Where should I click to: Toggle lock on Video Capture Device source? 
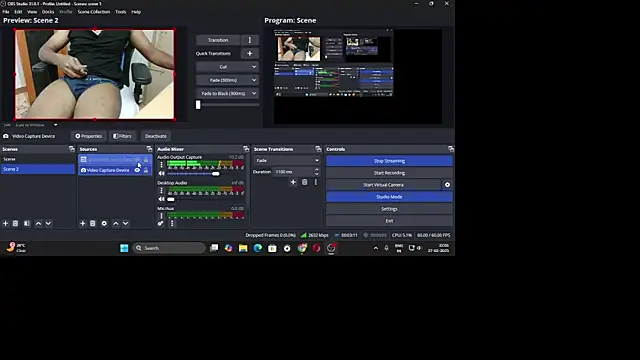[x=146, y=170]
